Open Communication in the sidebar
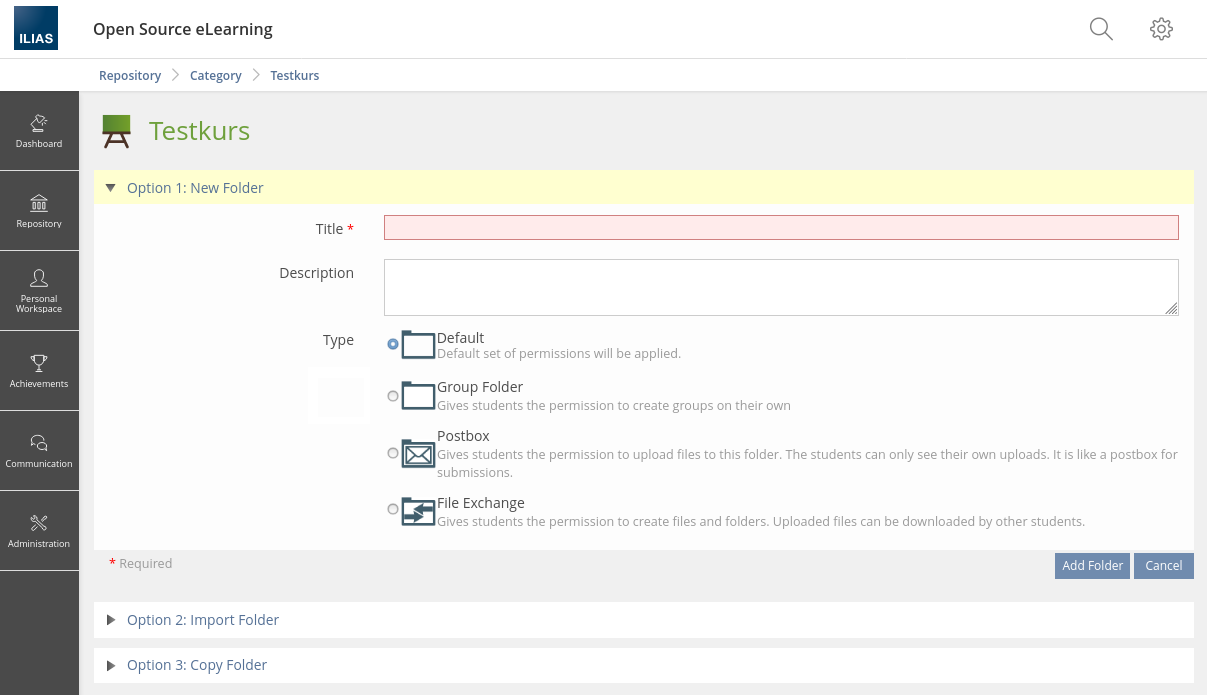The width and height of the screenshot is (1207, 695). (x=39, y=450)
